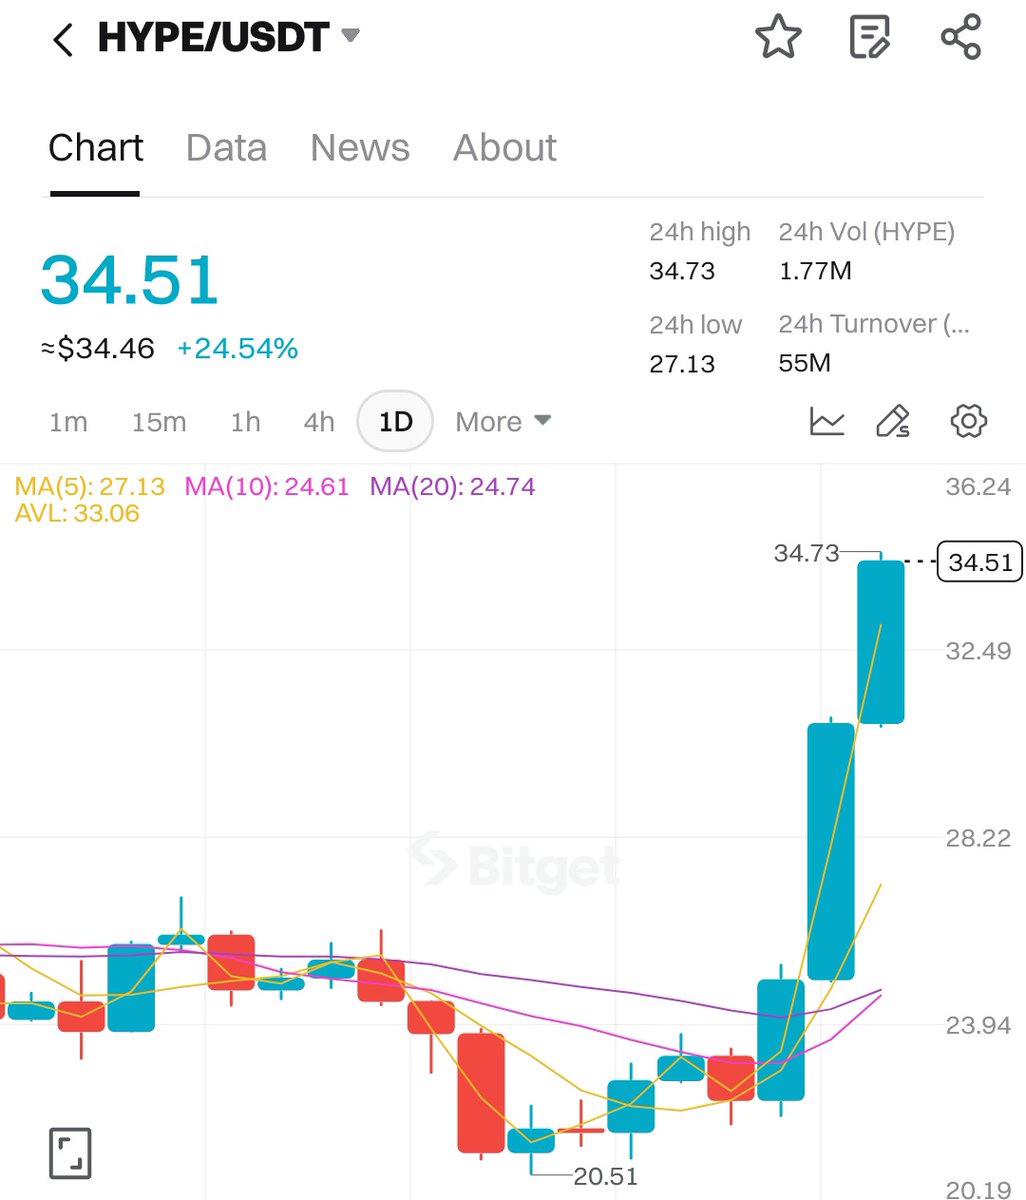Click the 23.94 price axis label

978,1025
